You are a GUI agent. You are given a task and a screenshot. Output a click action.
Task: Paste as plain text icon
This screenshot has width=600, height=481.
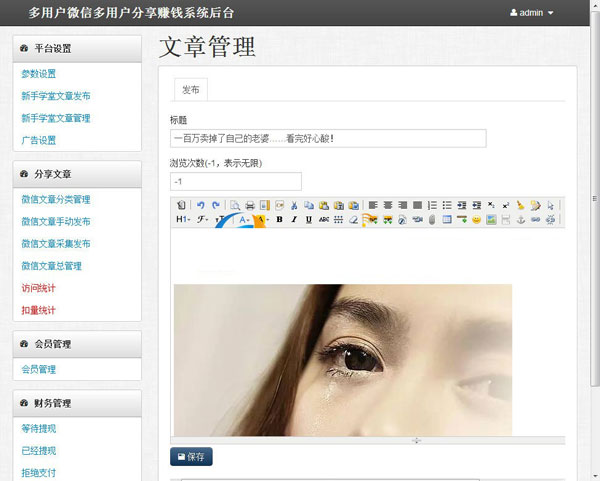point(339,205)
